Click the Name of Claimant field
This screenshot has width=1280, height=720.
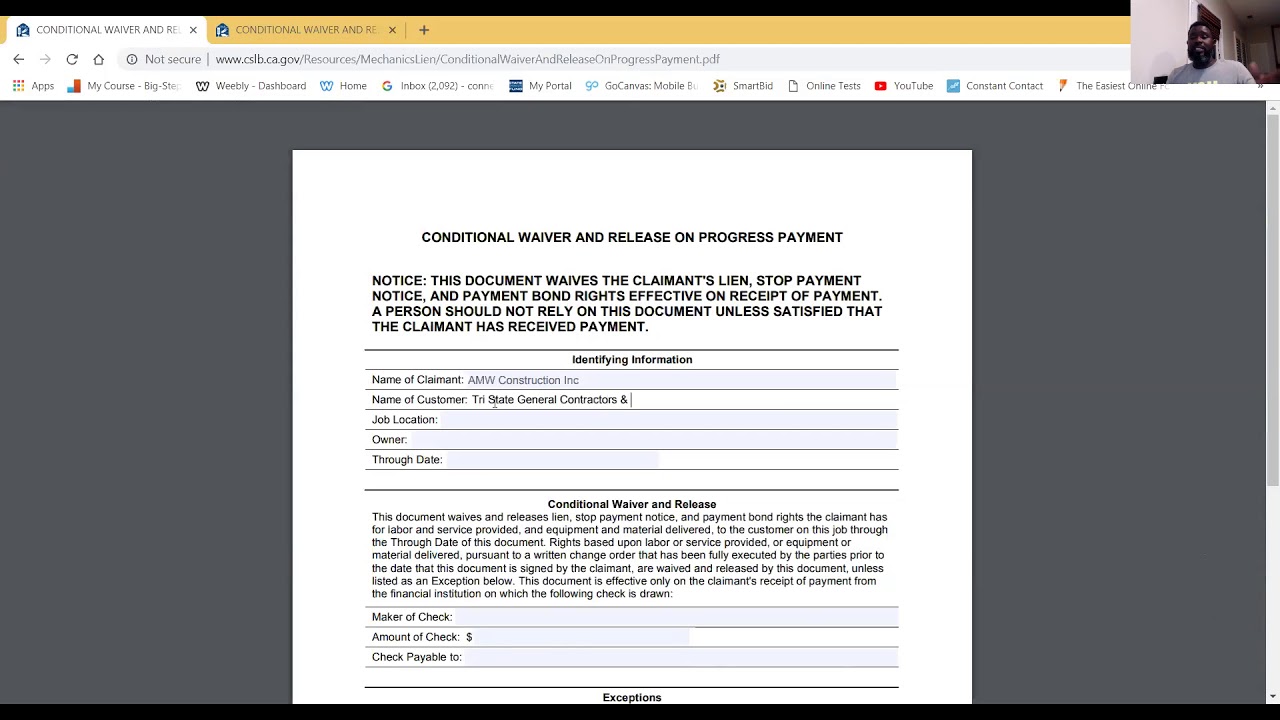[x=681, y=380]
